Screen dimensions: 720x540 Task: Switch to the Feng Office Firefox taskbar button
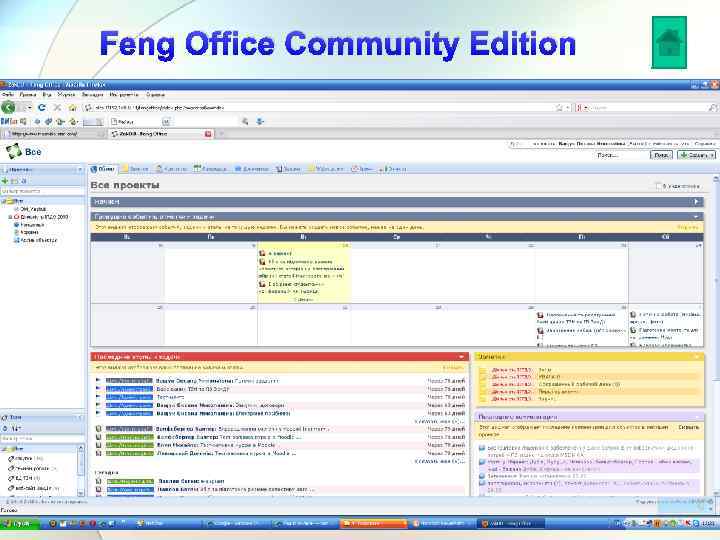coord(511,523)
